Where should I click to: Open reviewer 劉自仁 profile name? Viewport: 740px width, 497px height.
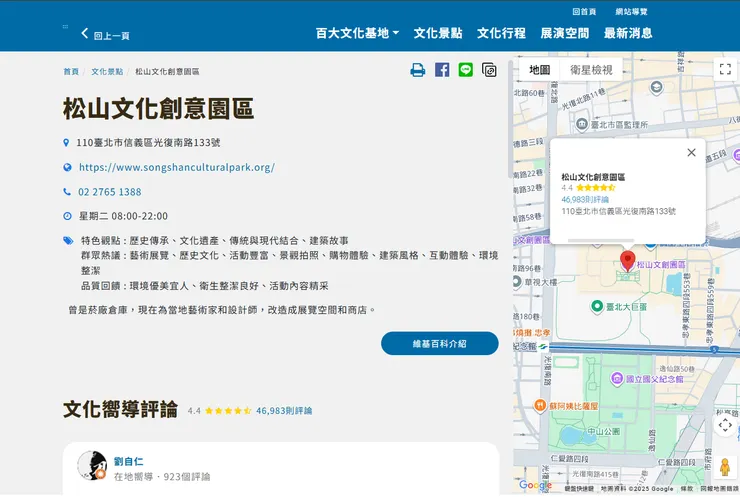point(128,461)
